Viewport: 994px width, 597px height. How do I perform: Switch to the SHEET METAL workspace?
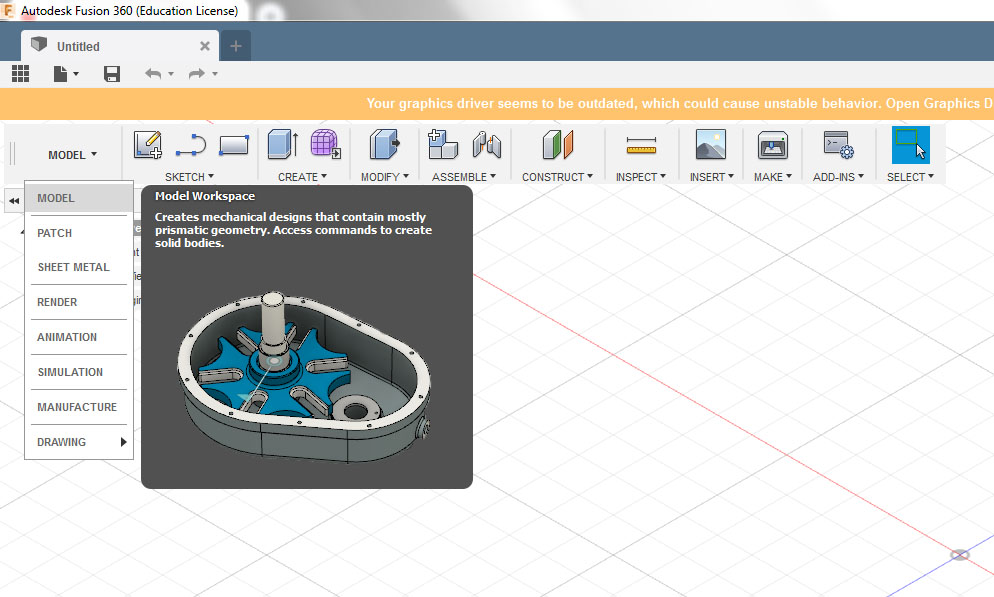point(79,267)
